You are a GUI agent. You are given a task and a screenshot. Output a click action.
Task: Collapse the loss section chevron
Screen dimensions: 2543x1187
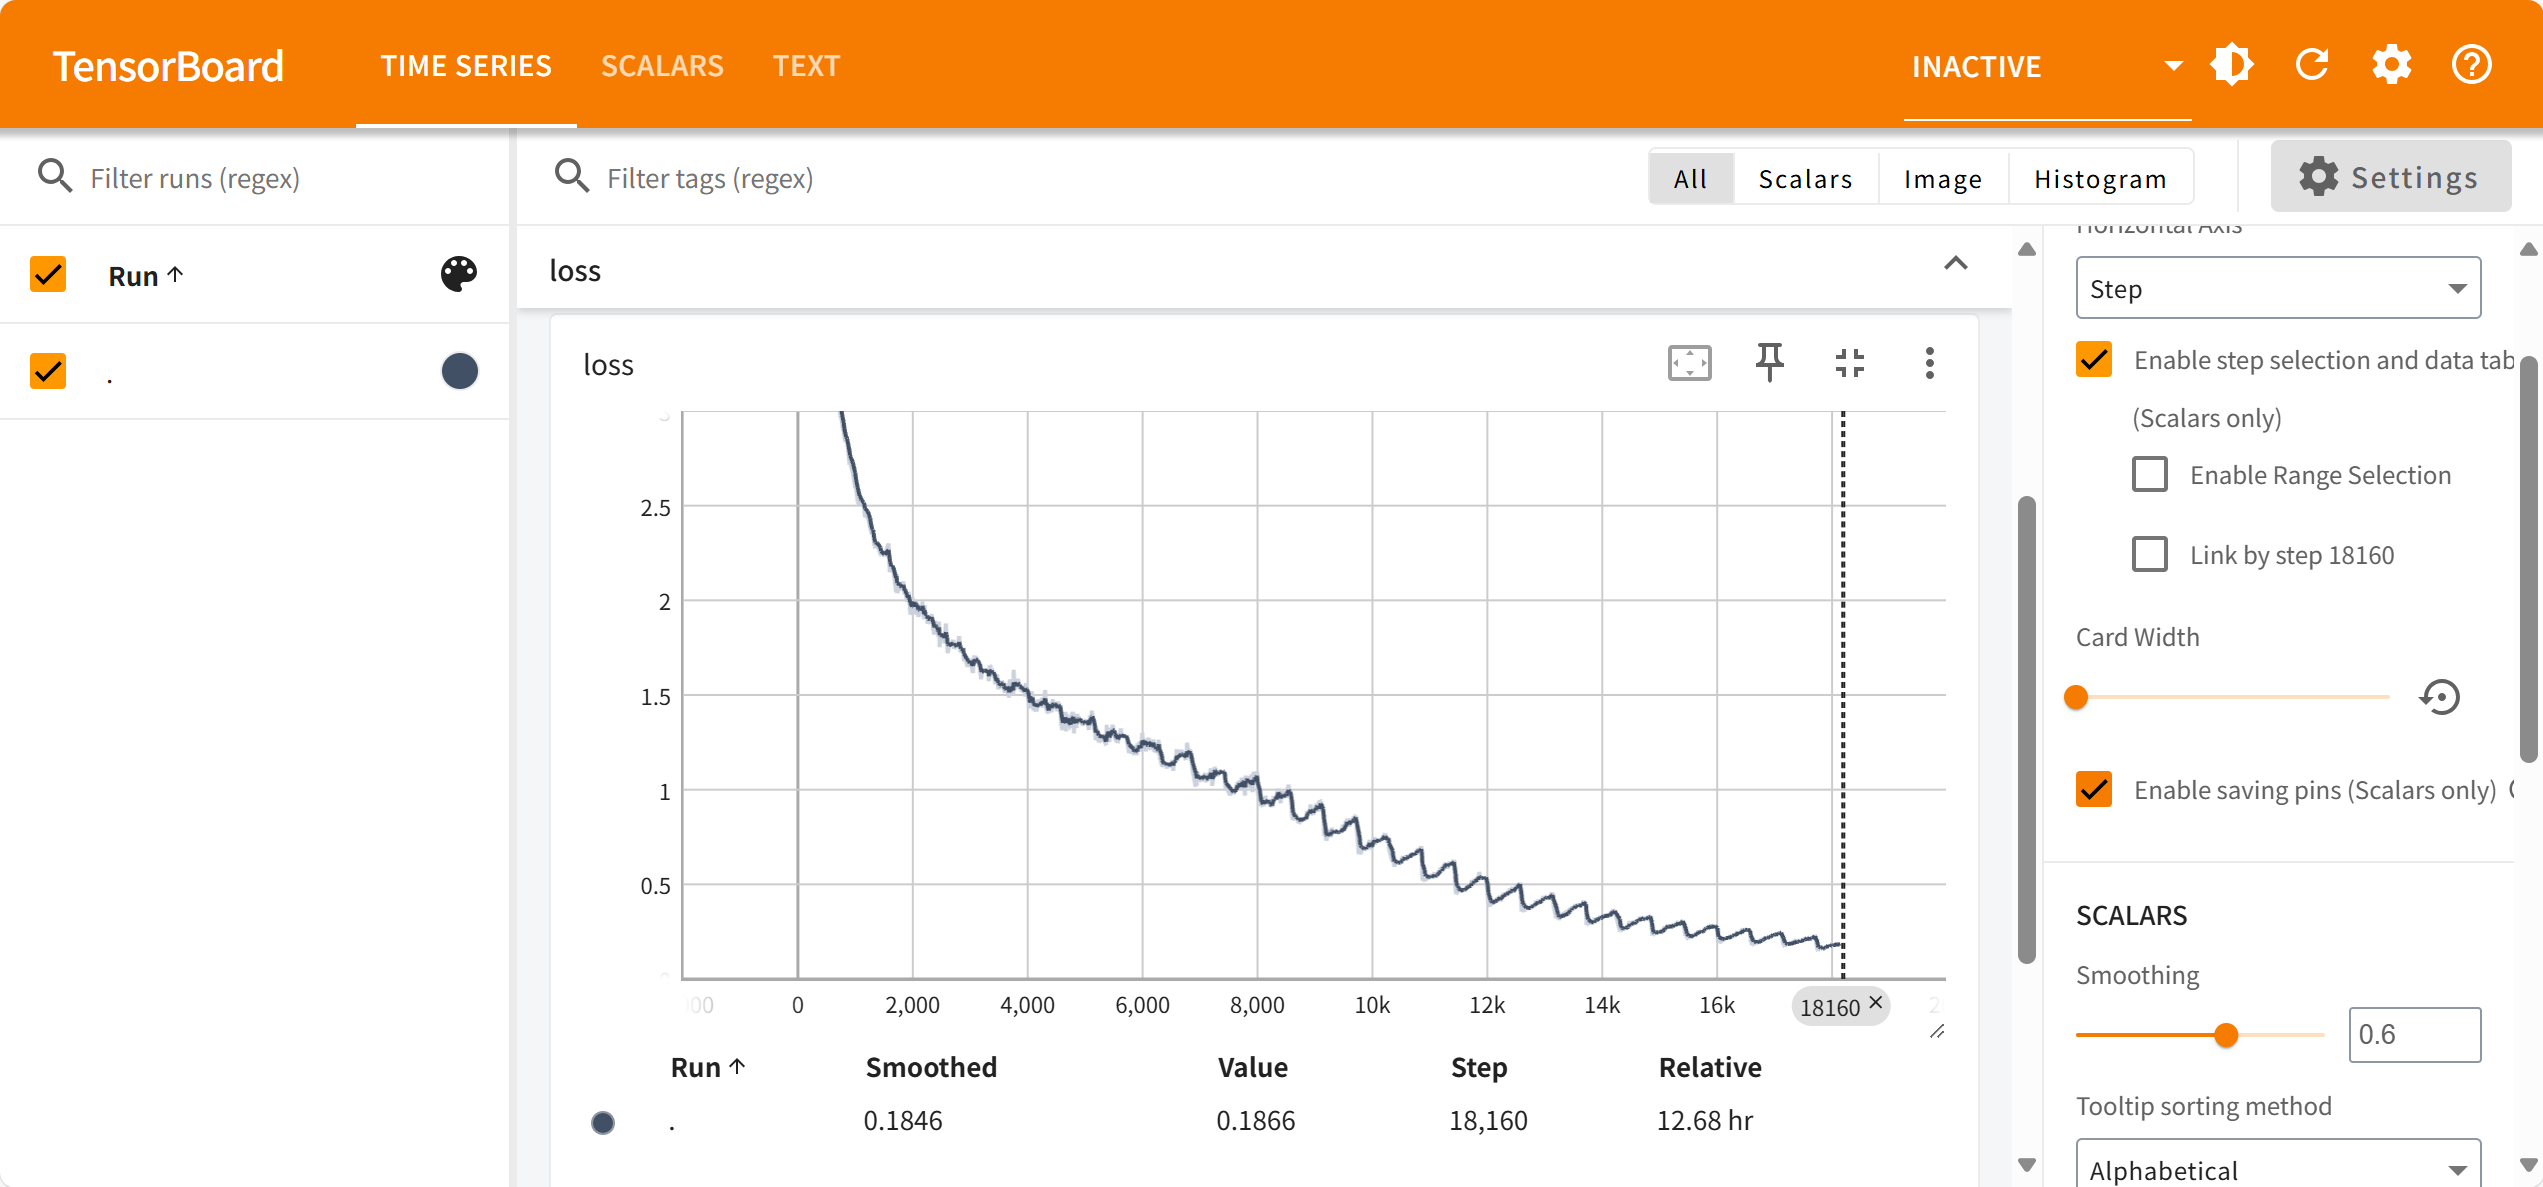click(x=1955, y=264)
